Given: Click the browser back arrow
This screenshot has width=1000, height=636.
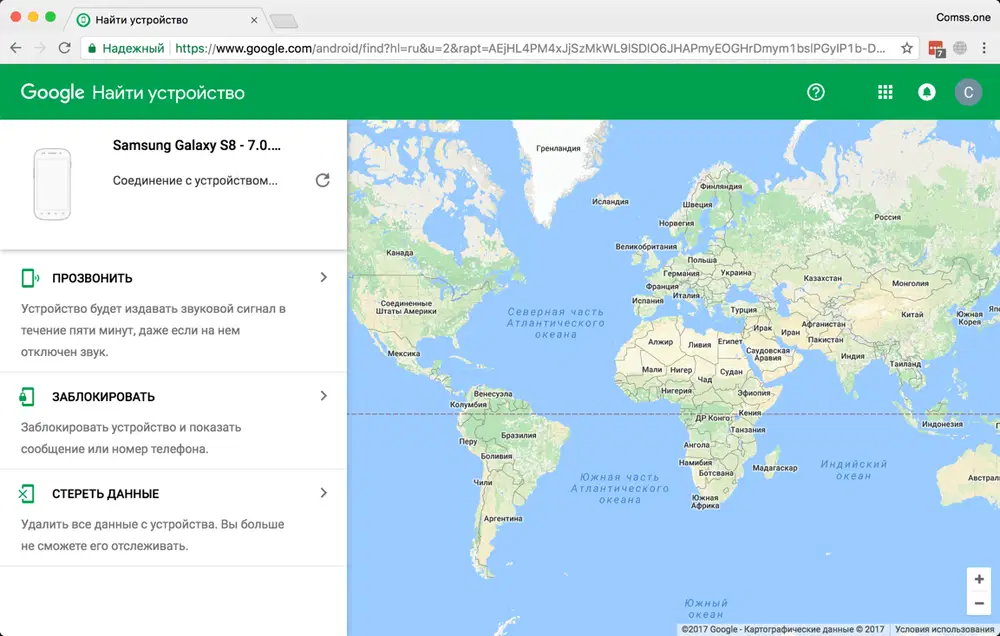Looking at the screenshot, I should coord(16,48).
